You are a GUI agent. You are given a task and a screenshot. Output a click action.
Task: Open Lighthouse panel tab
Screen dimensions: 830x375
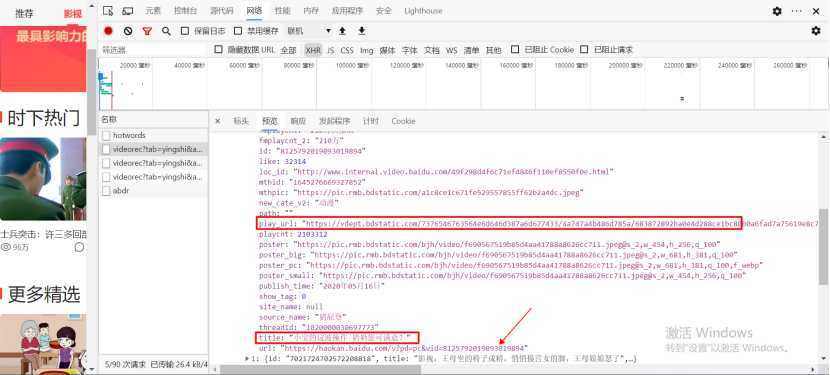423,11
